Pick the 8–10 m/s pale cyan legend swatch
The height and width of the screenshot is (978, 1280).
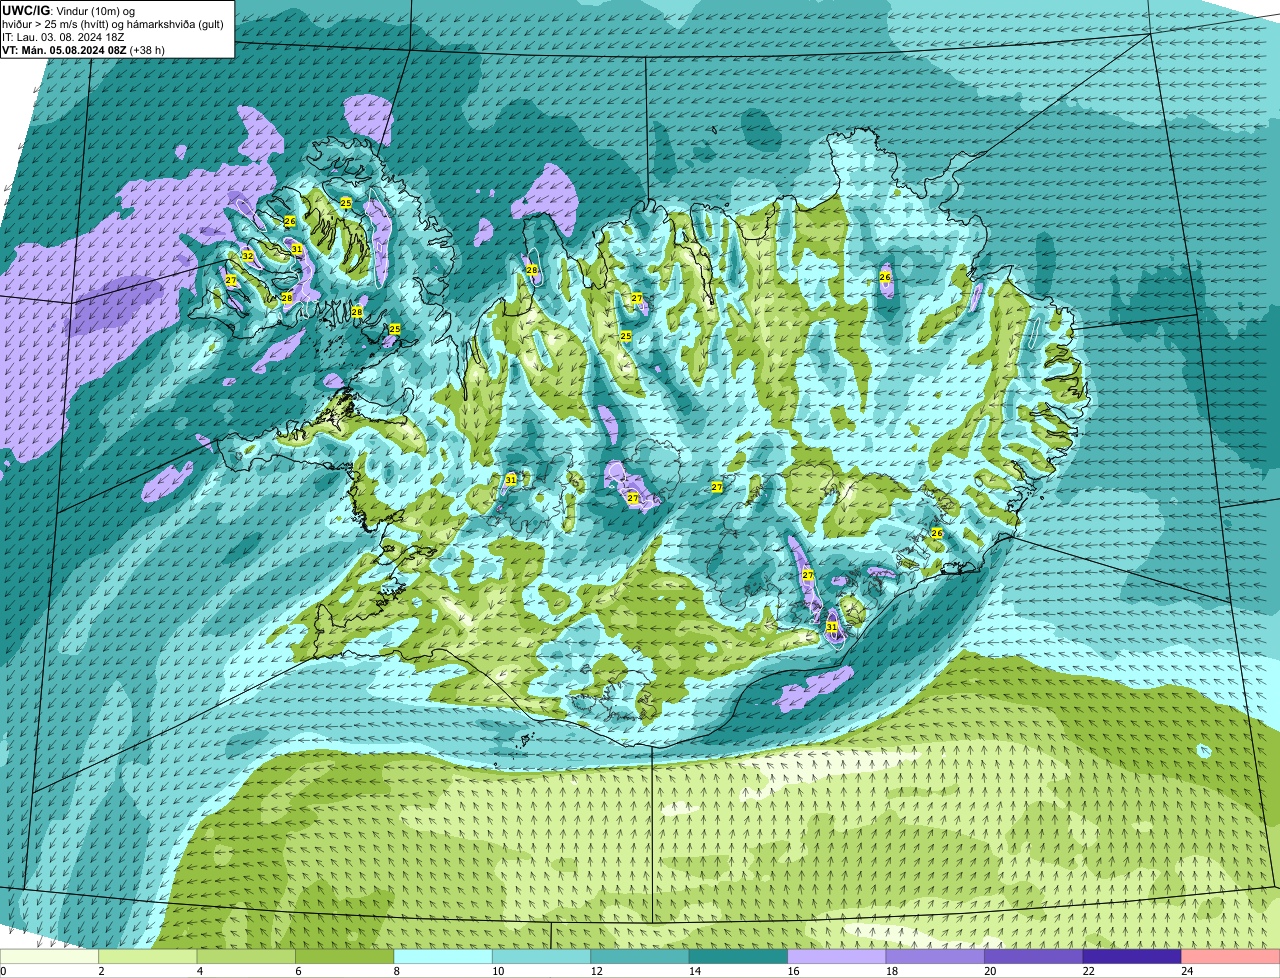[x=443, y=957]
